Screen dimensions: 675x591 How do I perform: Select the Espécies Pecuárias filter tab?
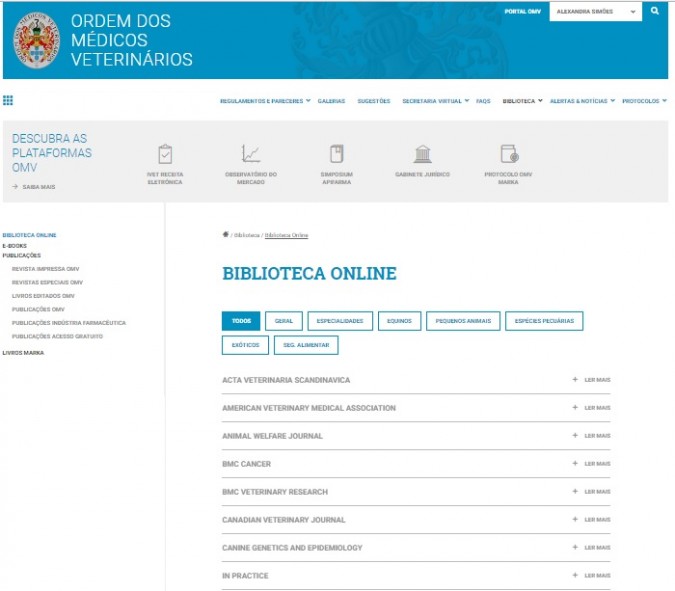coord(544,321)
